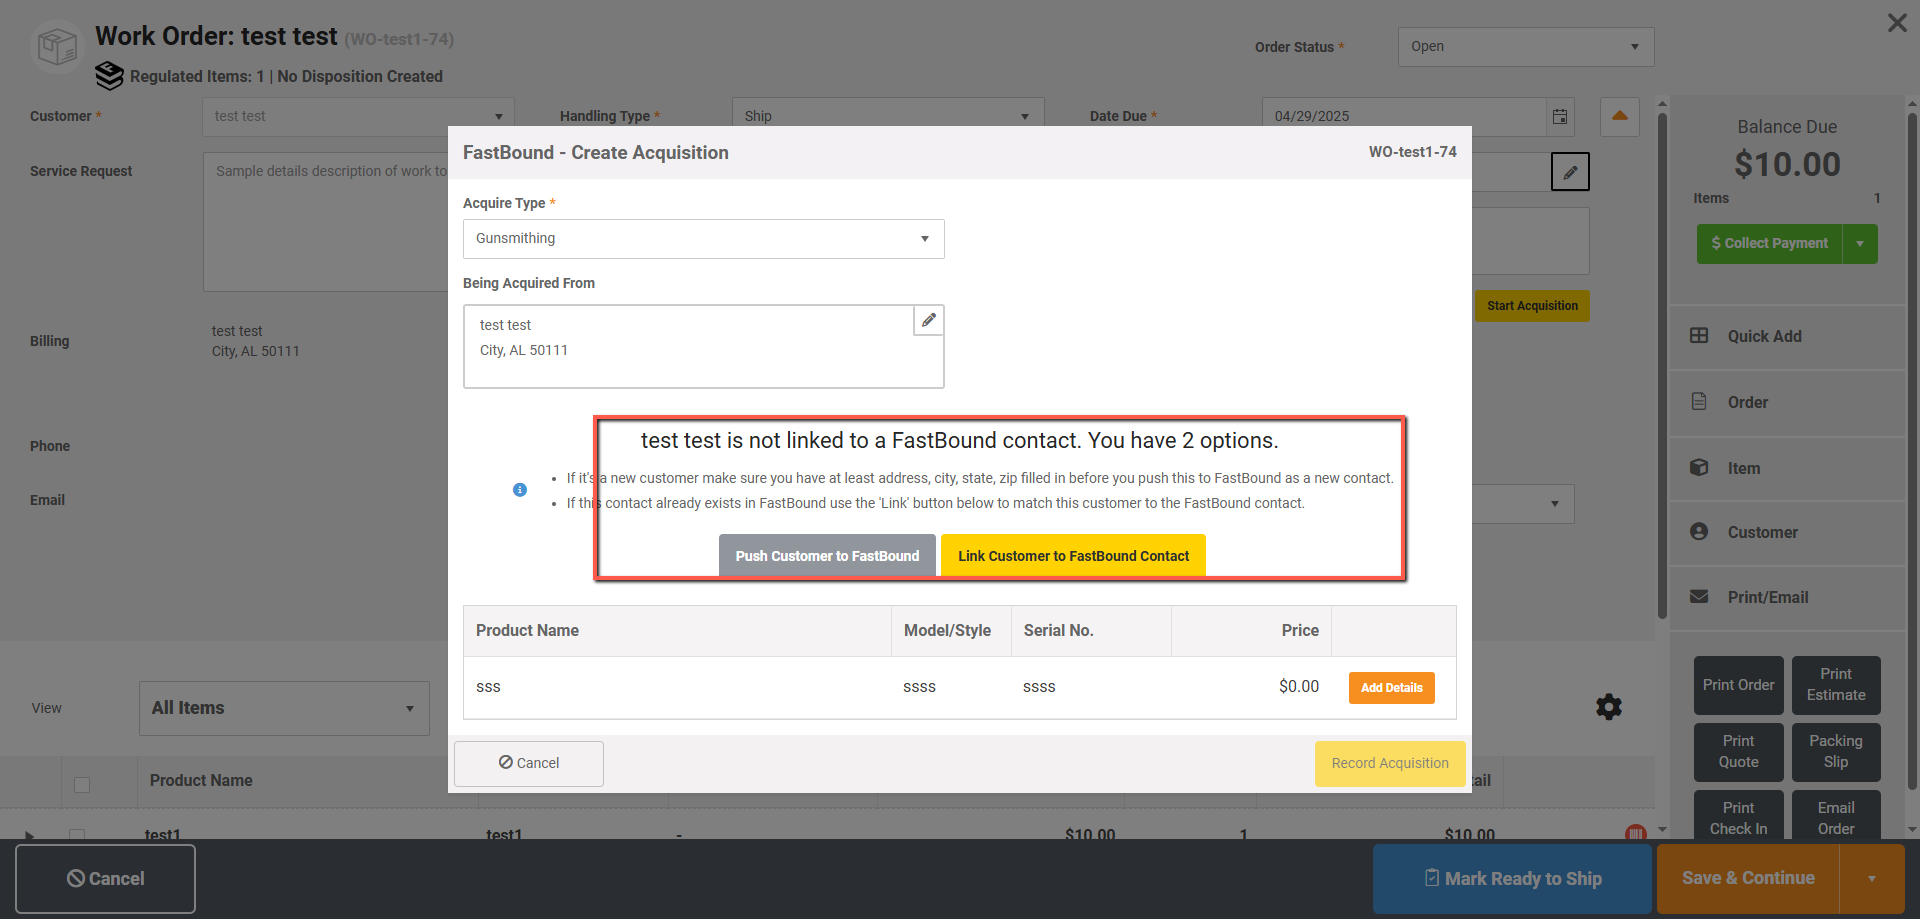Click the Date Due field
The width and height of the screenshot is (1920, 919).
click(x=1405, y=117)
